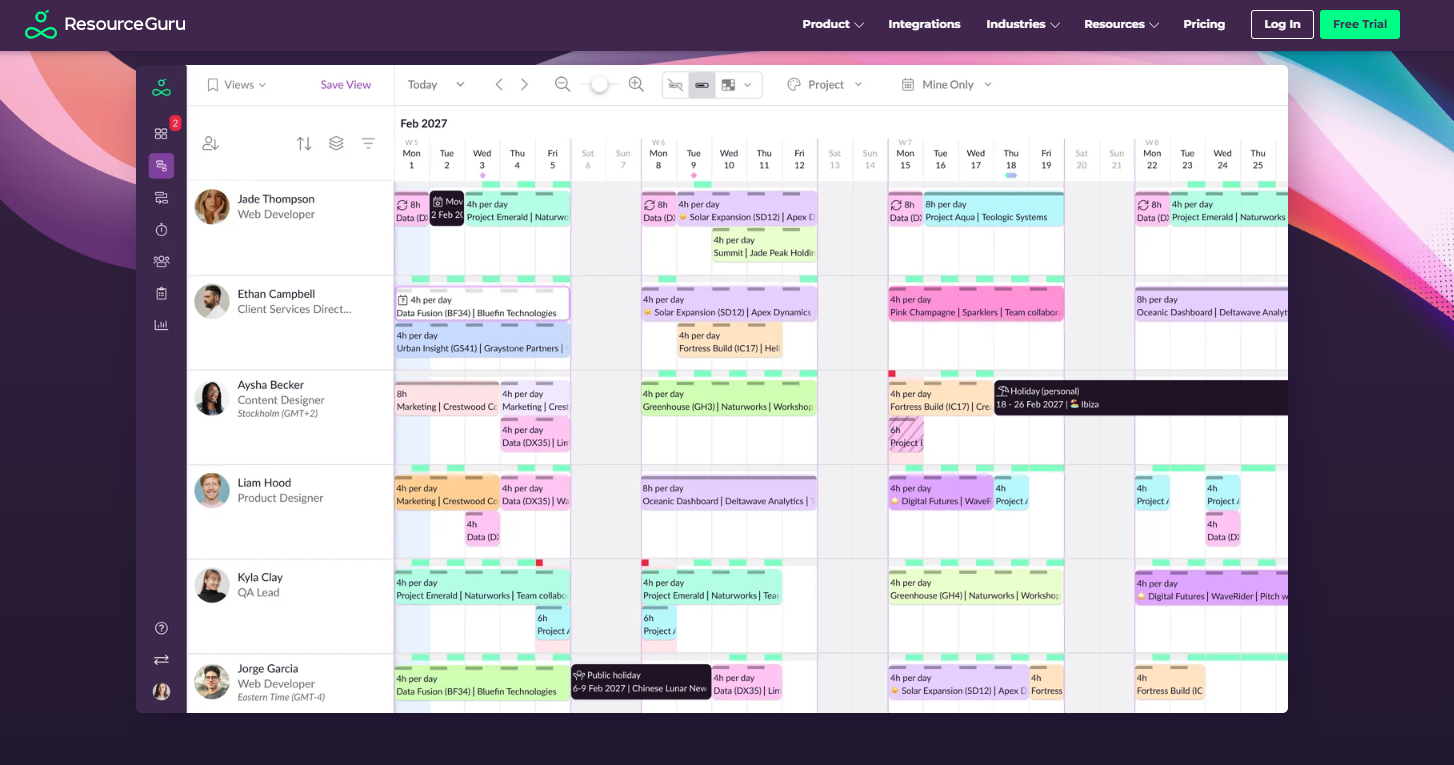Select the Schedule view sidebar icon

(x=161, y=166)
